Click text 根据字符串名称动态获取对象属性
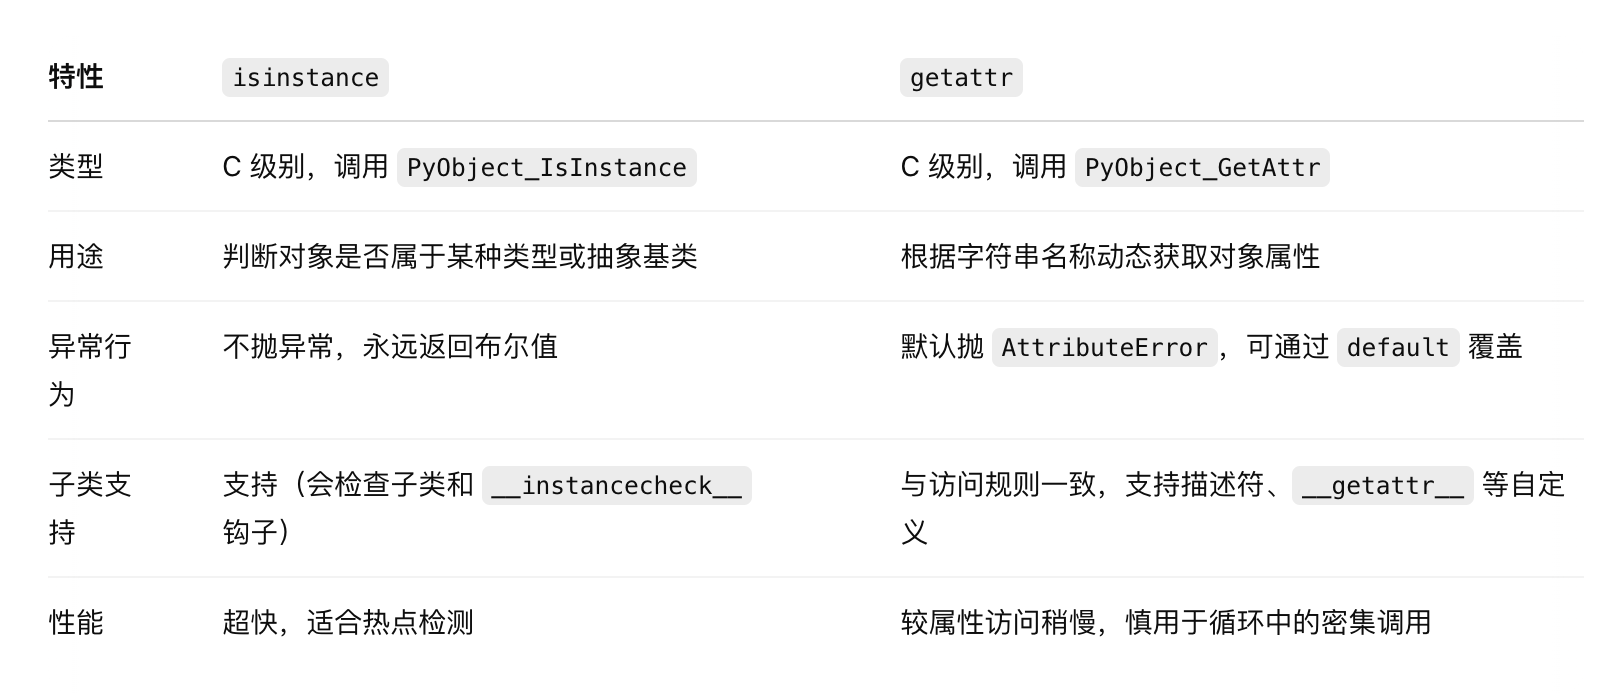Image resolution: width=1604 pixels, height=698 pixels. [1110, 257]
